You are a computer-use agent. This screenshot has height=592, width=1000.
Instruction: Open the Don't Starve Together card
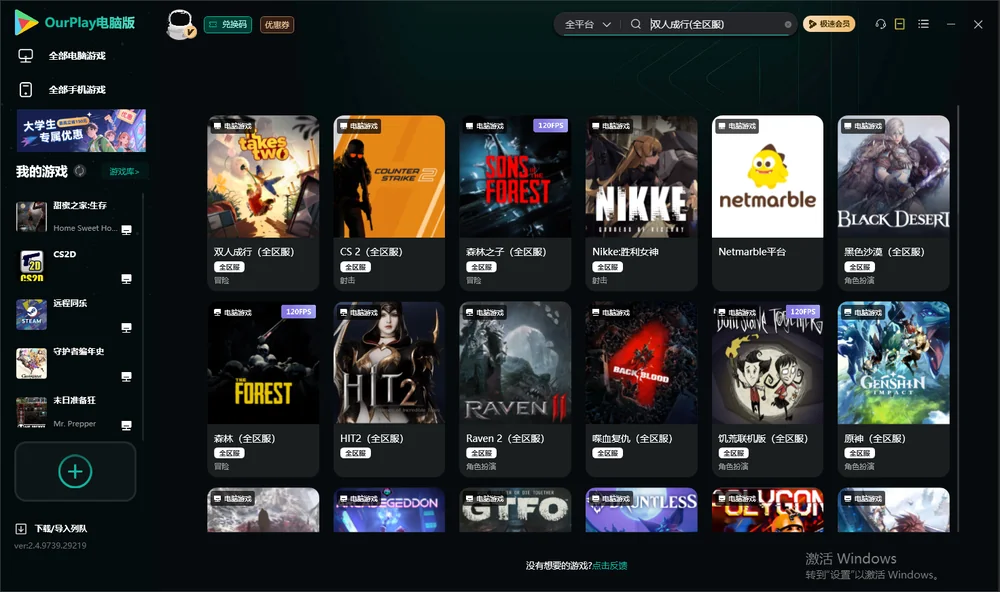tap(767, 389)
